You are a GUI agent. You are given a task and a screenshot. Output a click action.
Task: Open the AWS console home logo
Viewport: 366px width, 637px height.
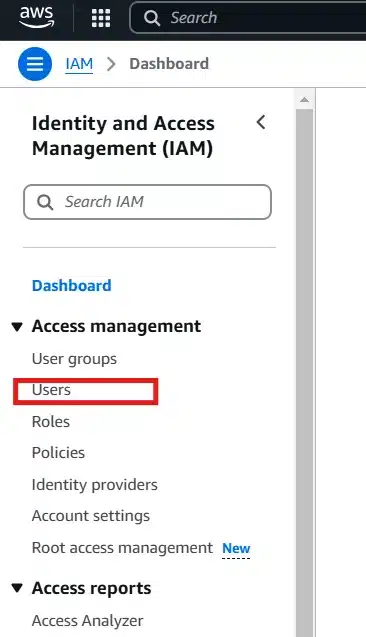[37, 18]
